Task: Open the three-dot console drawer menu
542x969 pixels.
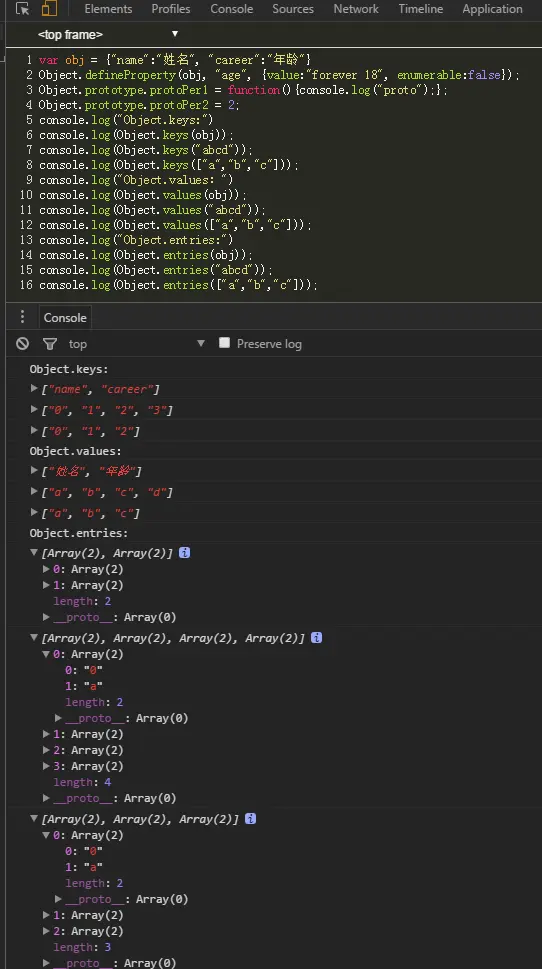Action: (22, 317)
